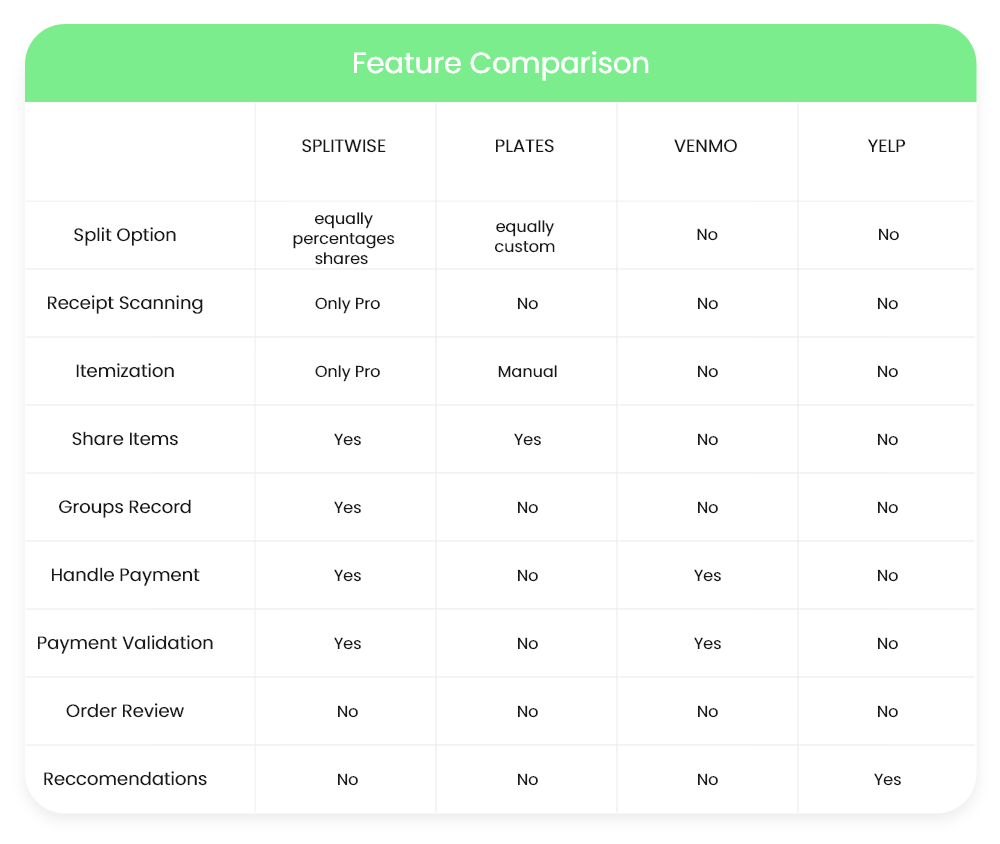
Task: Click the Receipt Scanning row label
Action: (125, 303)
